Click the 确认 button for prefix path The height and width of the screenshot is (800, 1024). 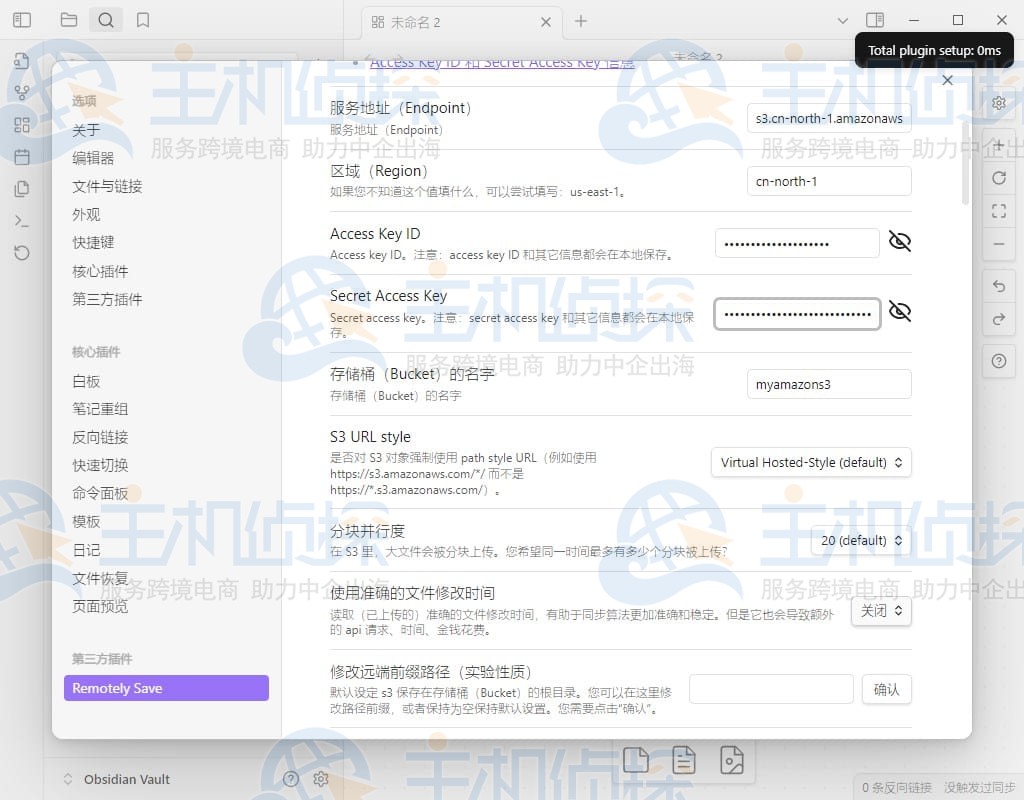(x=886, y=689)
